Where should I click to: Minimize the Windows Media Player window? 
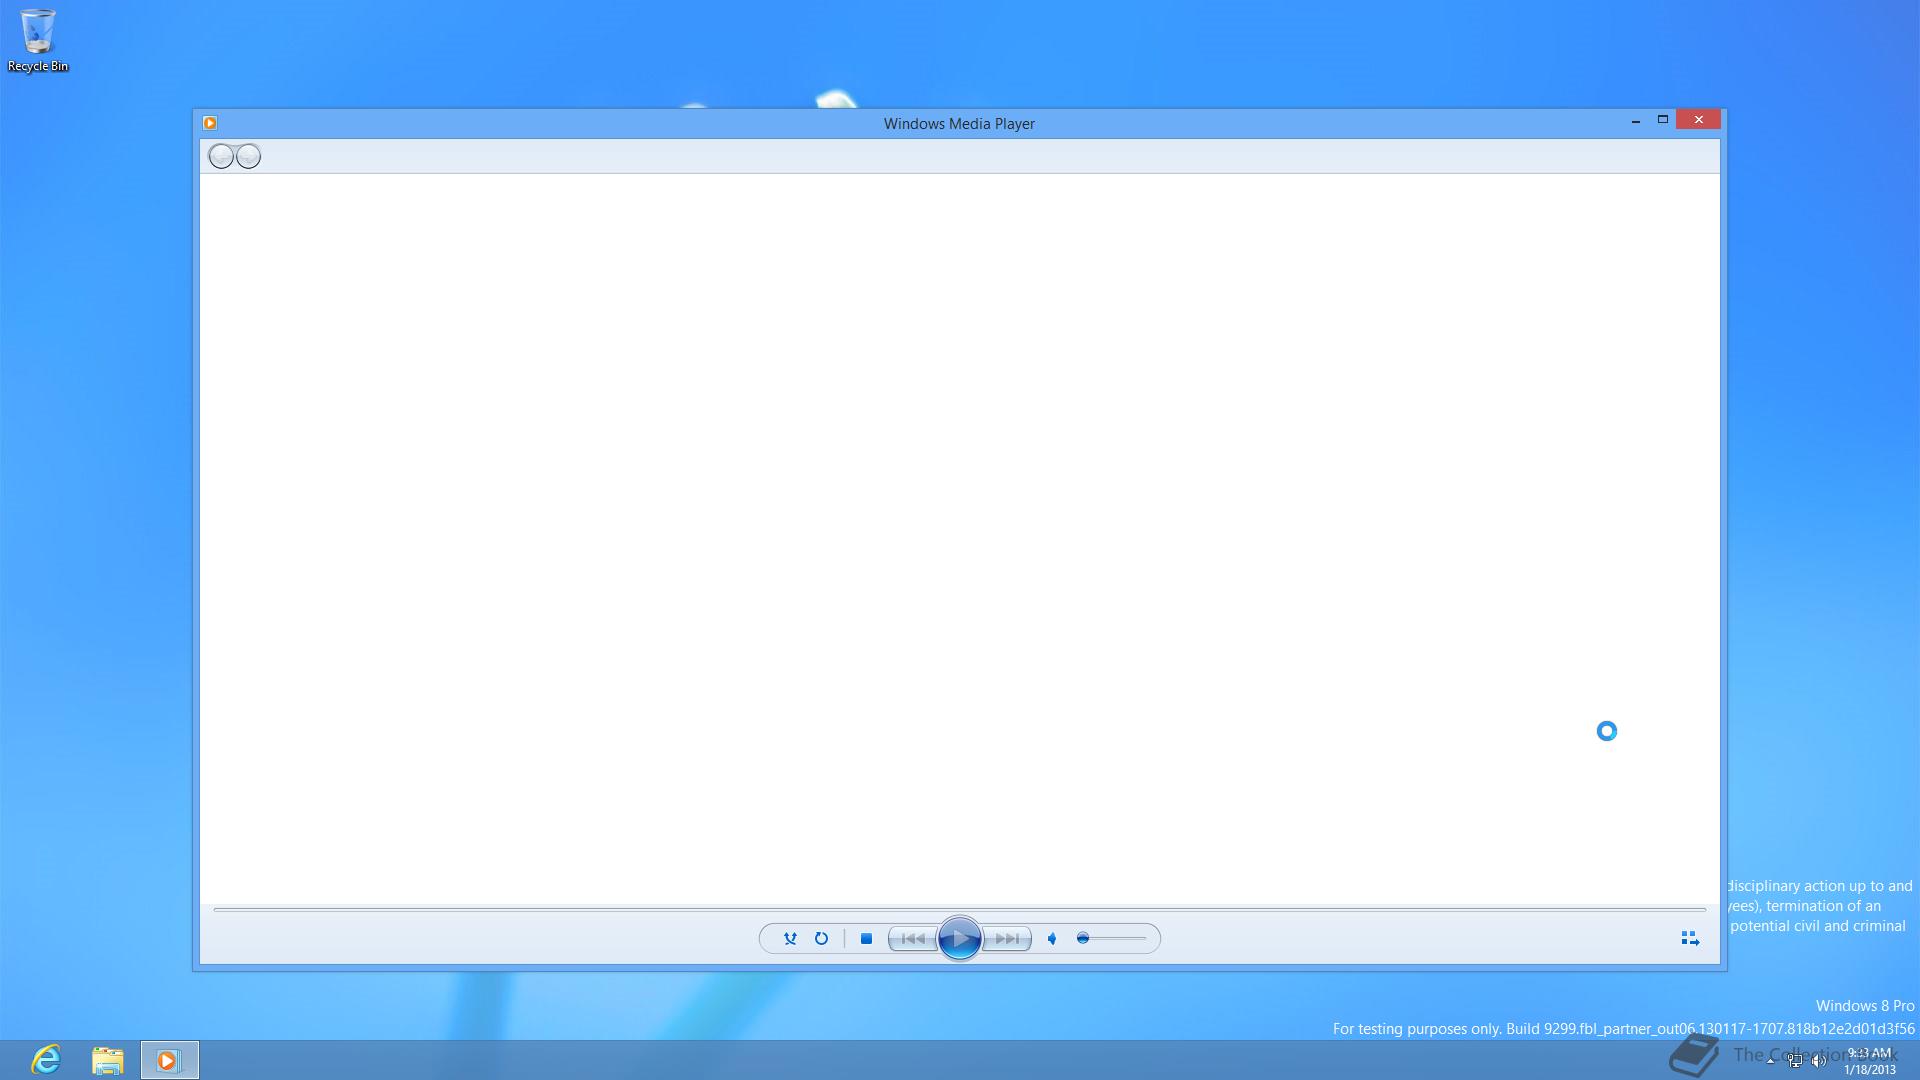click(x=1636, y=120)
